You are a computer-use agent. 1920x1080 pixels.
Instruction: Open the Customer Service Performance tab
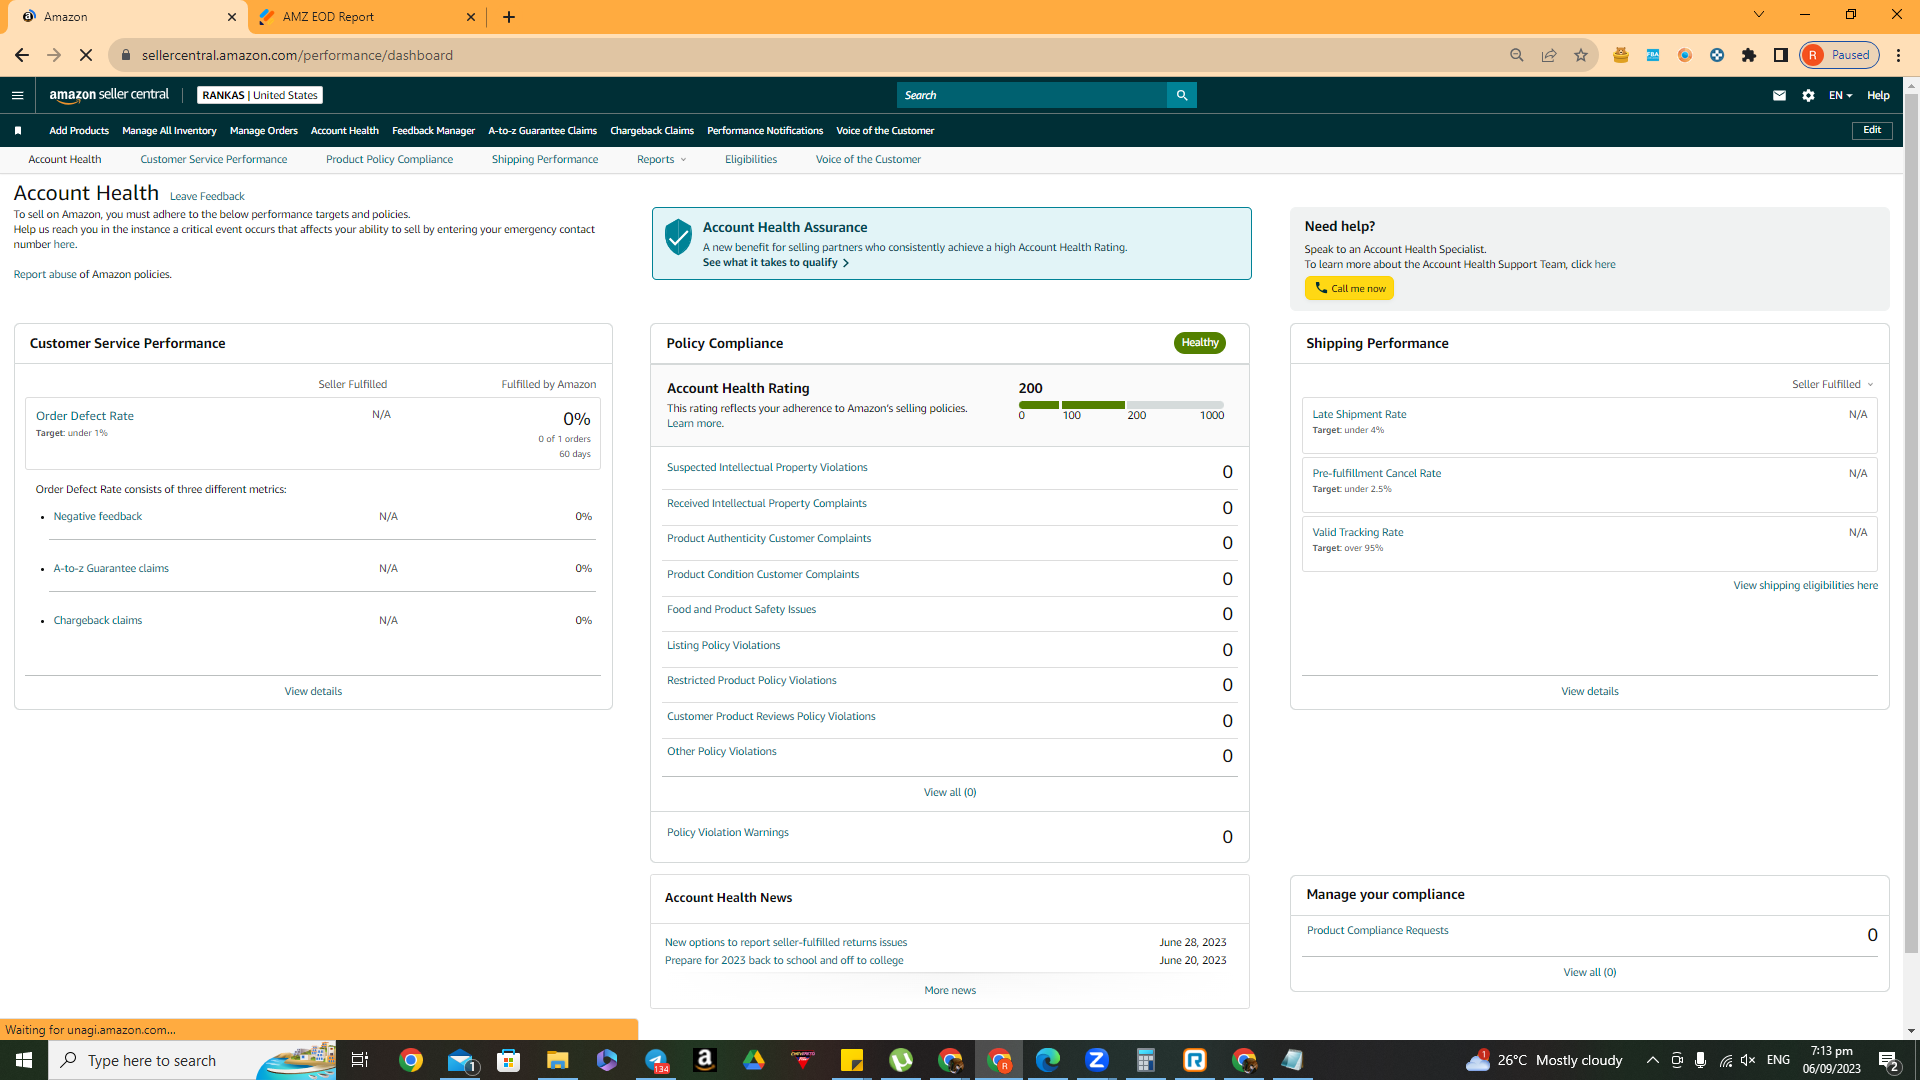(x=214, y=160)
